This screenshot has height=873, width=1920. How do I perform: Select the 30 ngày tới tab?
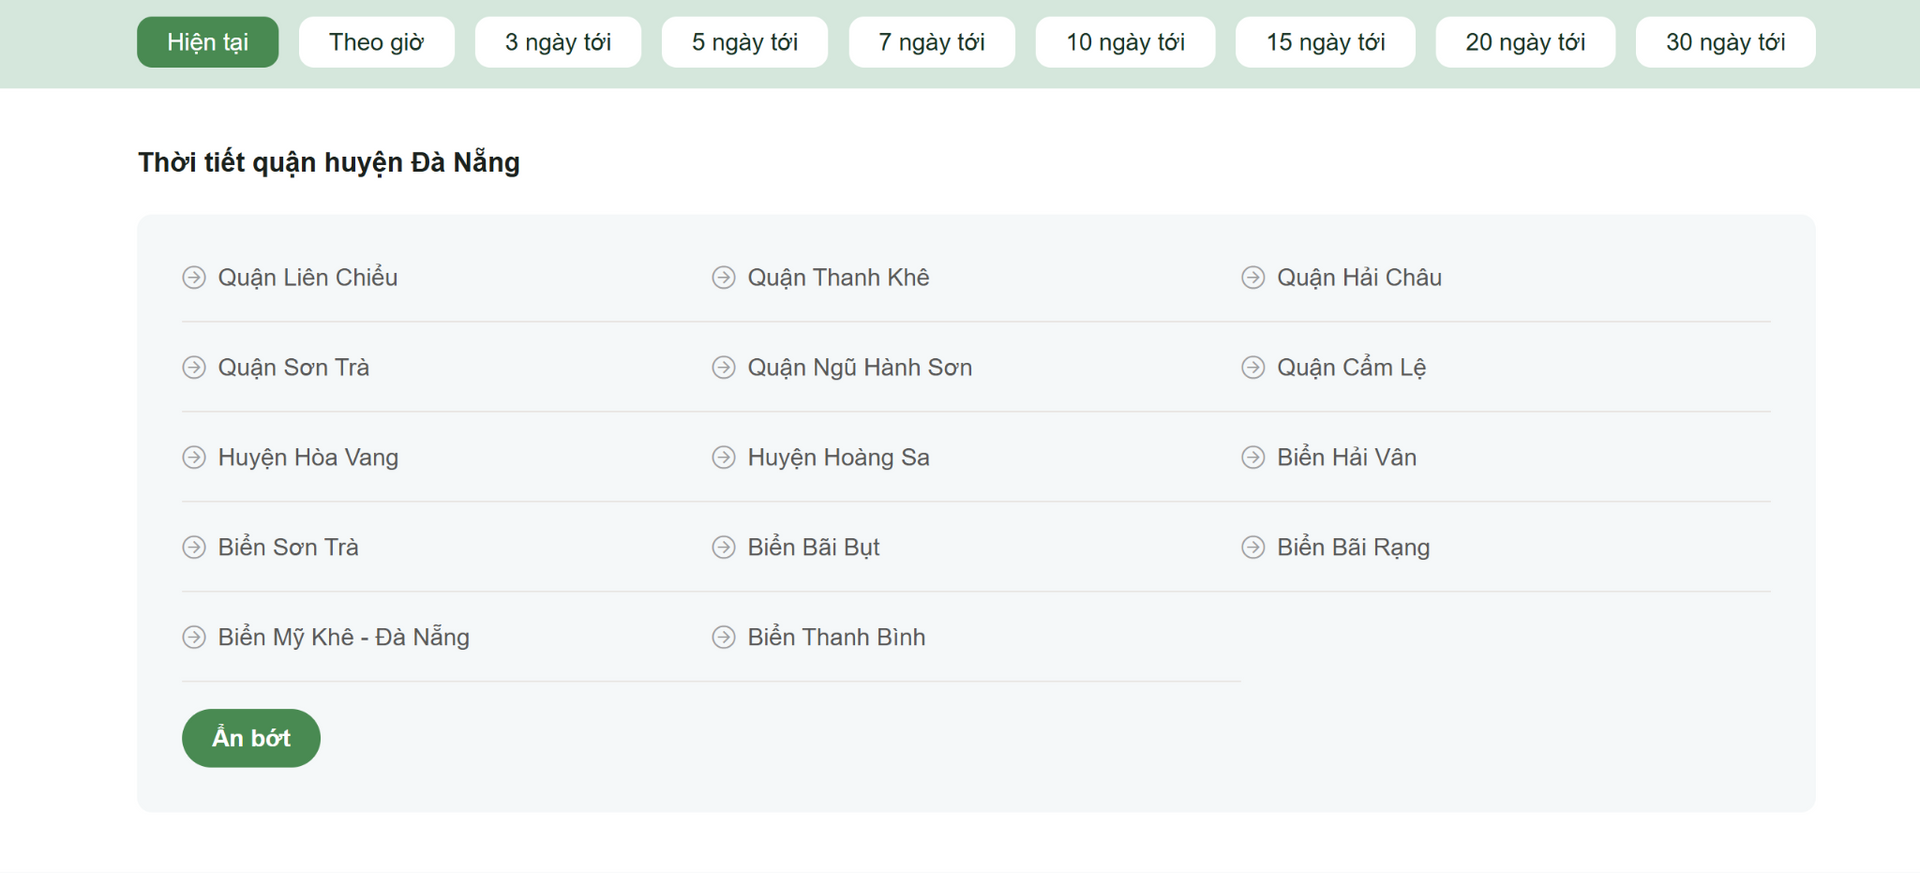point(1725,42)
